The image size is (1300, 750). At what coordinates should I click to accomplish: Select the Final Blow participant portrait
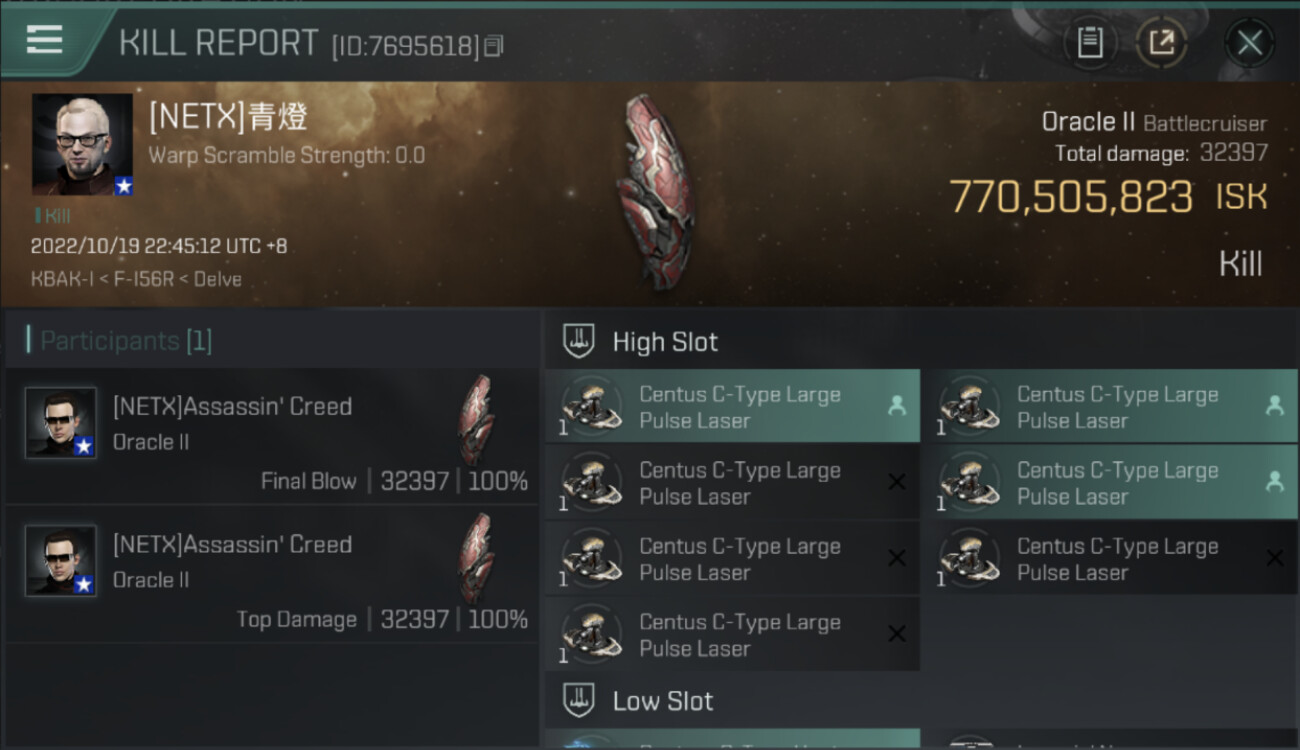click(61, 422)
